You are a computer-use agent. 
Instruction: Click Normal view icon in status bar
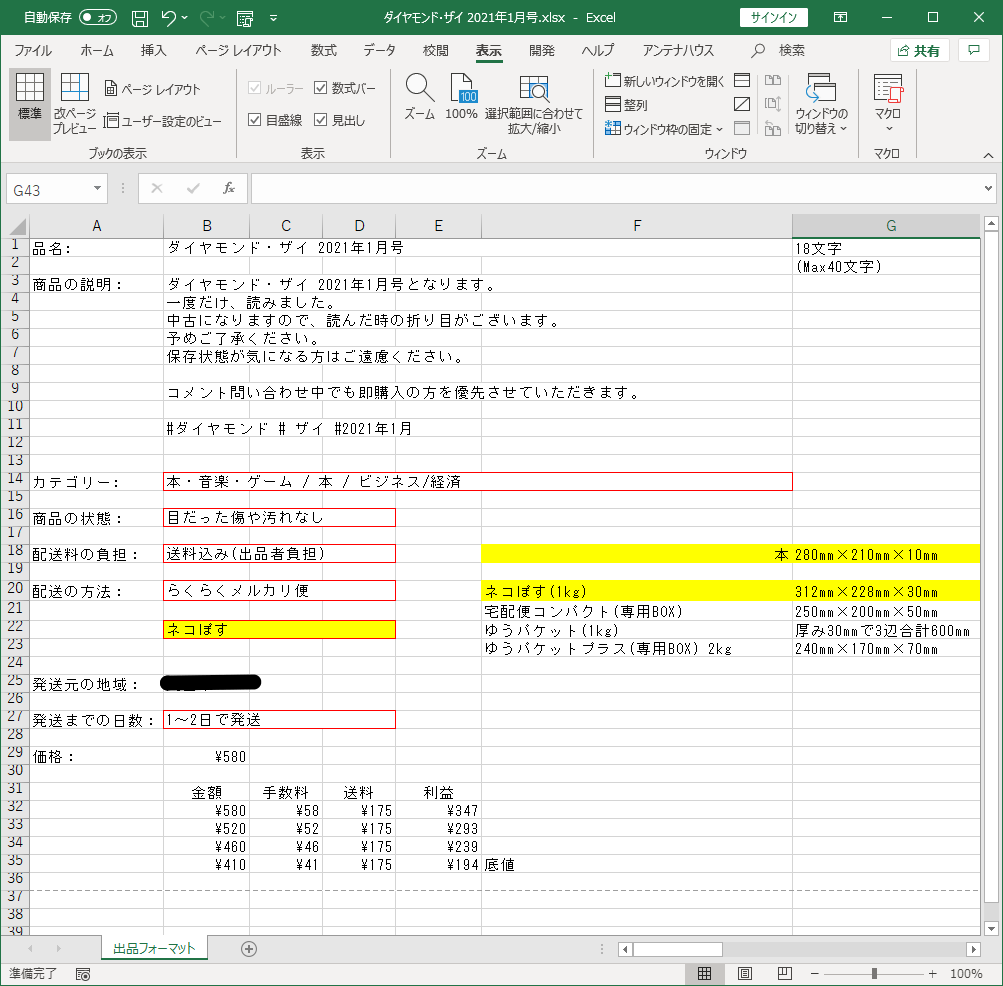pos(704,974)
